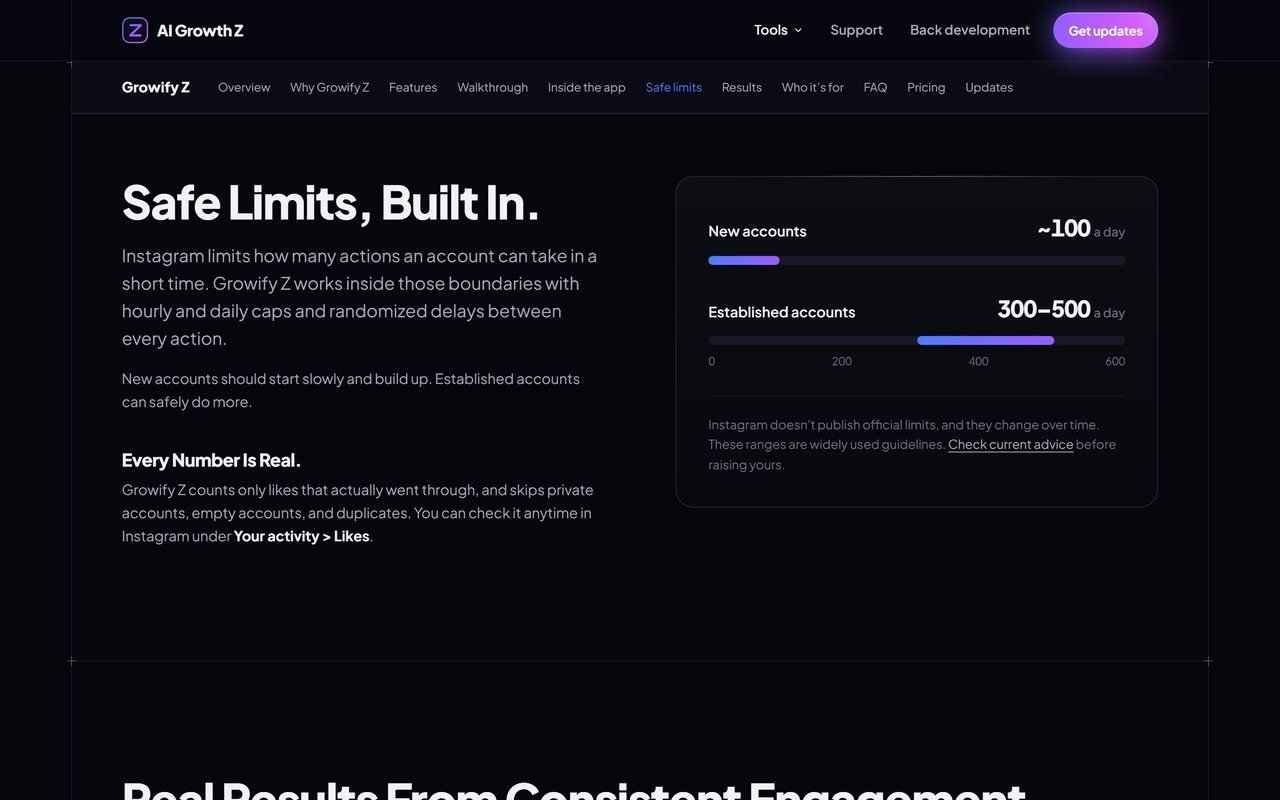Click the Every Number Is Real. subheading

(x=211, y=460)
